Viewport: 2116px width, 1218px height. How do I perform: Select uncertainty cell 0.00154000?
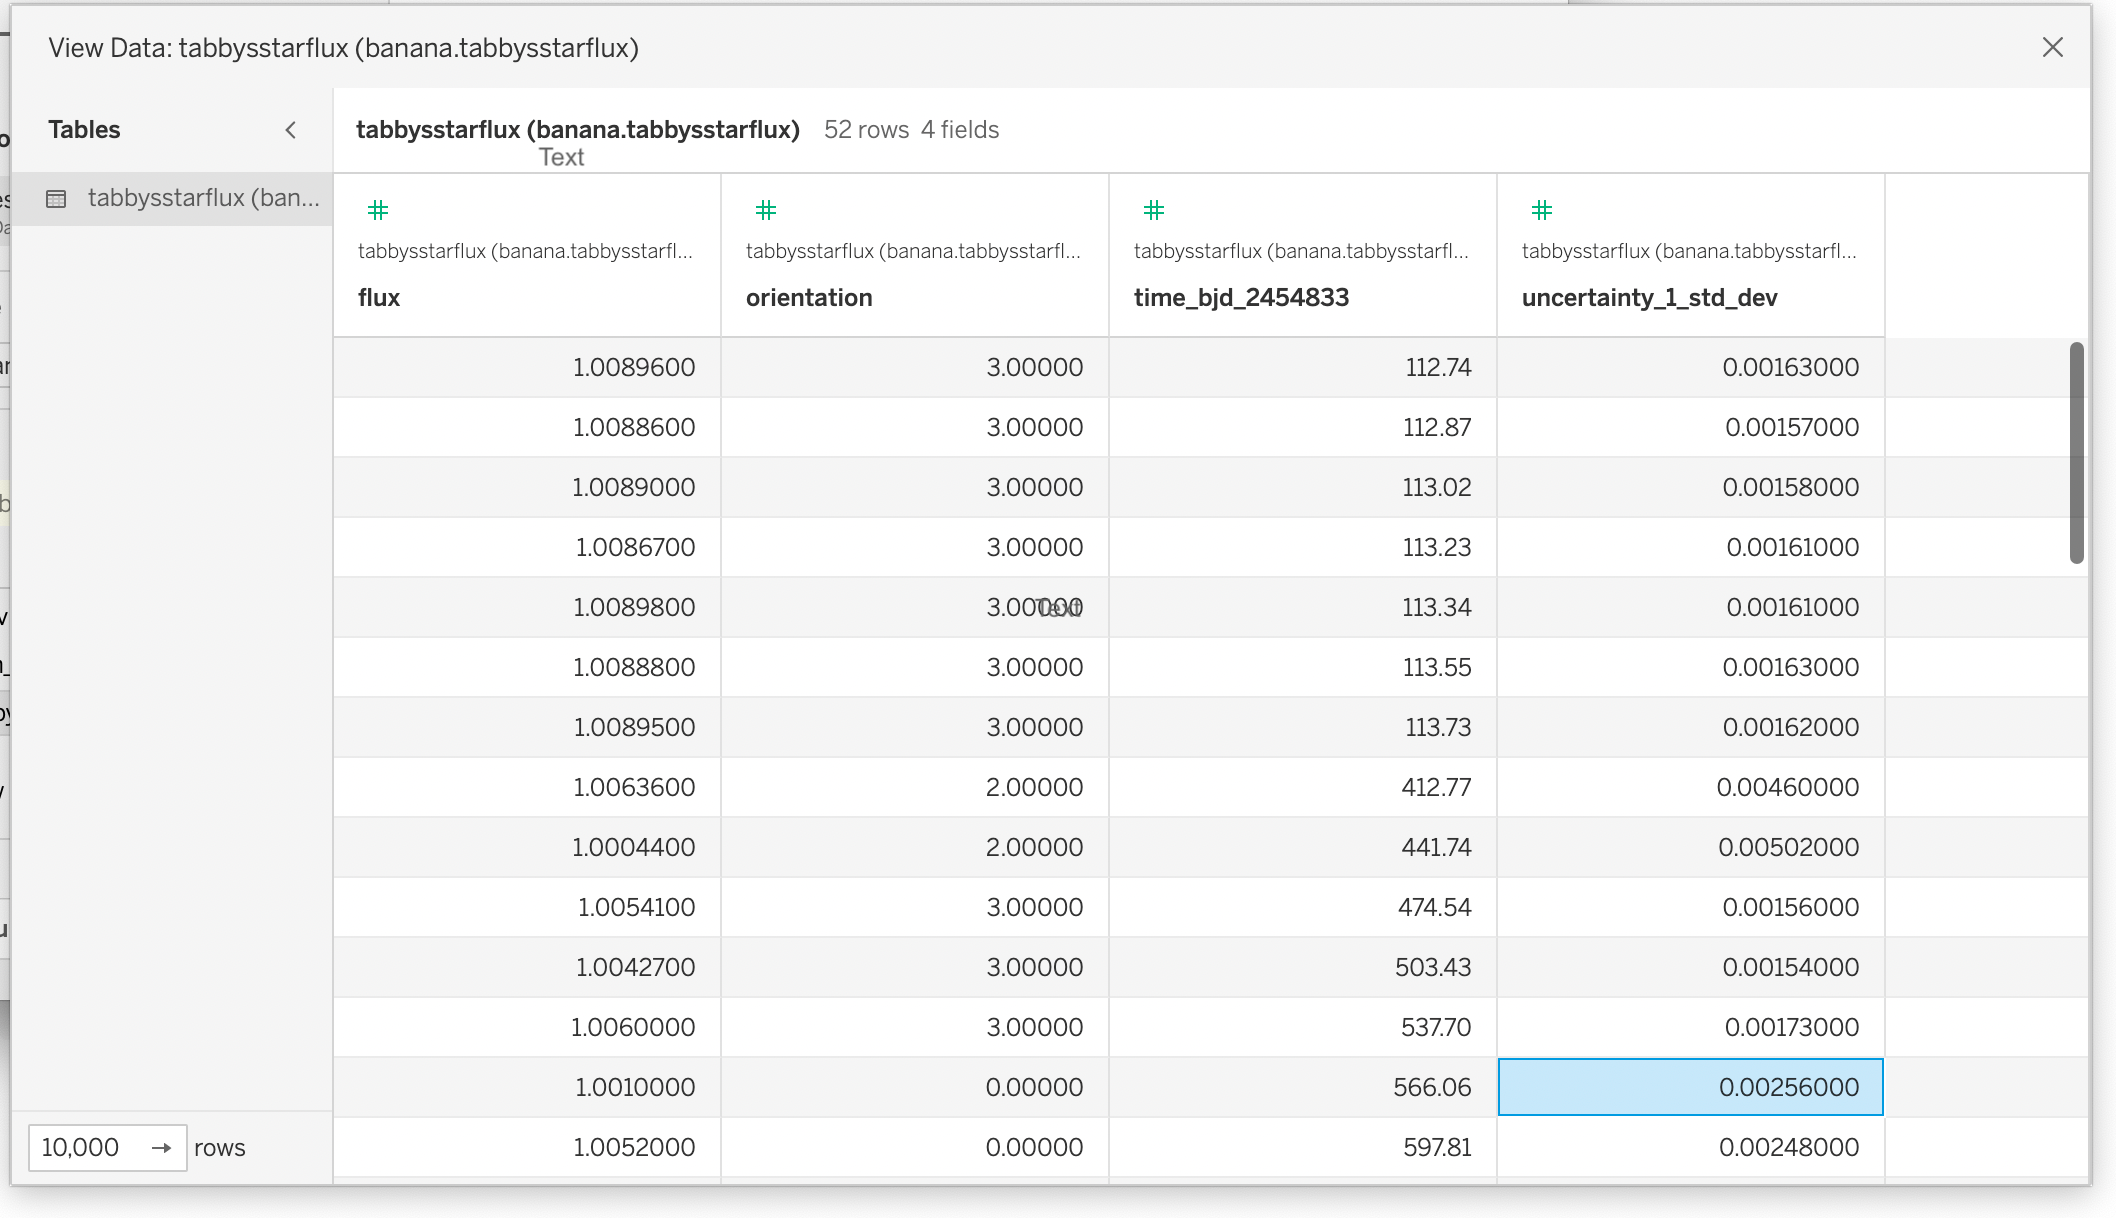[1691, 968]
